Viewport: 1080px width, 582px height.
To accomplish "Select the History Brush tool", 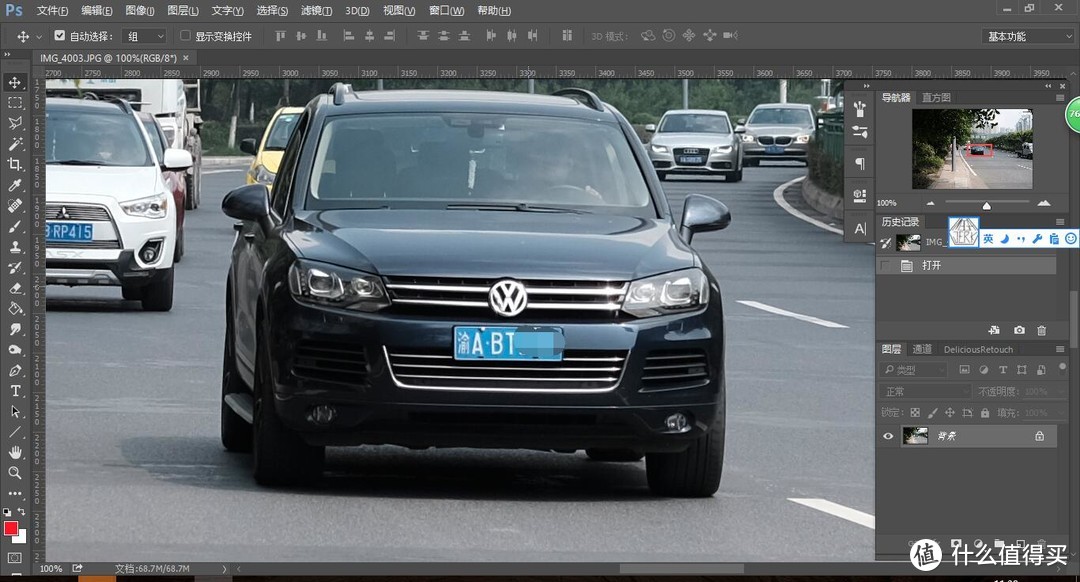I will pyautogui.click(x=14, y=267).
